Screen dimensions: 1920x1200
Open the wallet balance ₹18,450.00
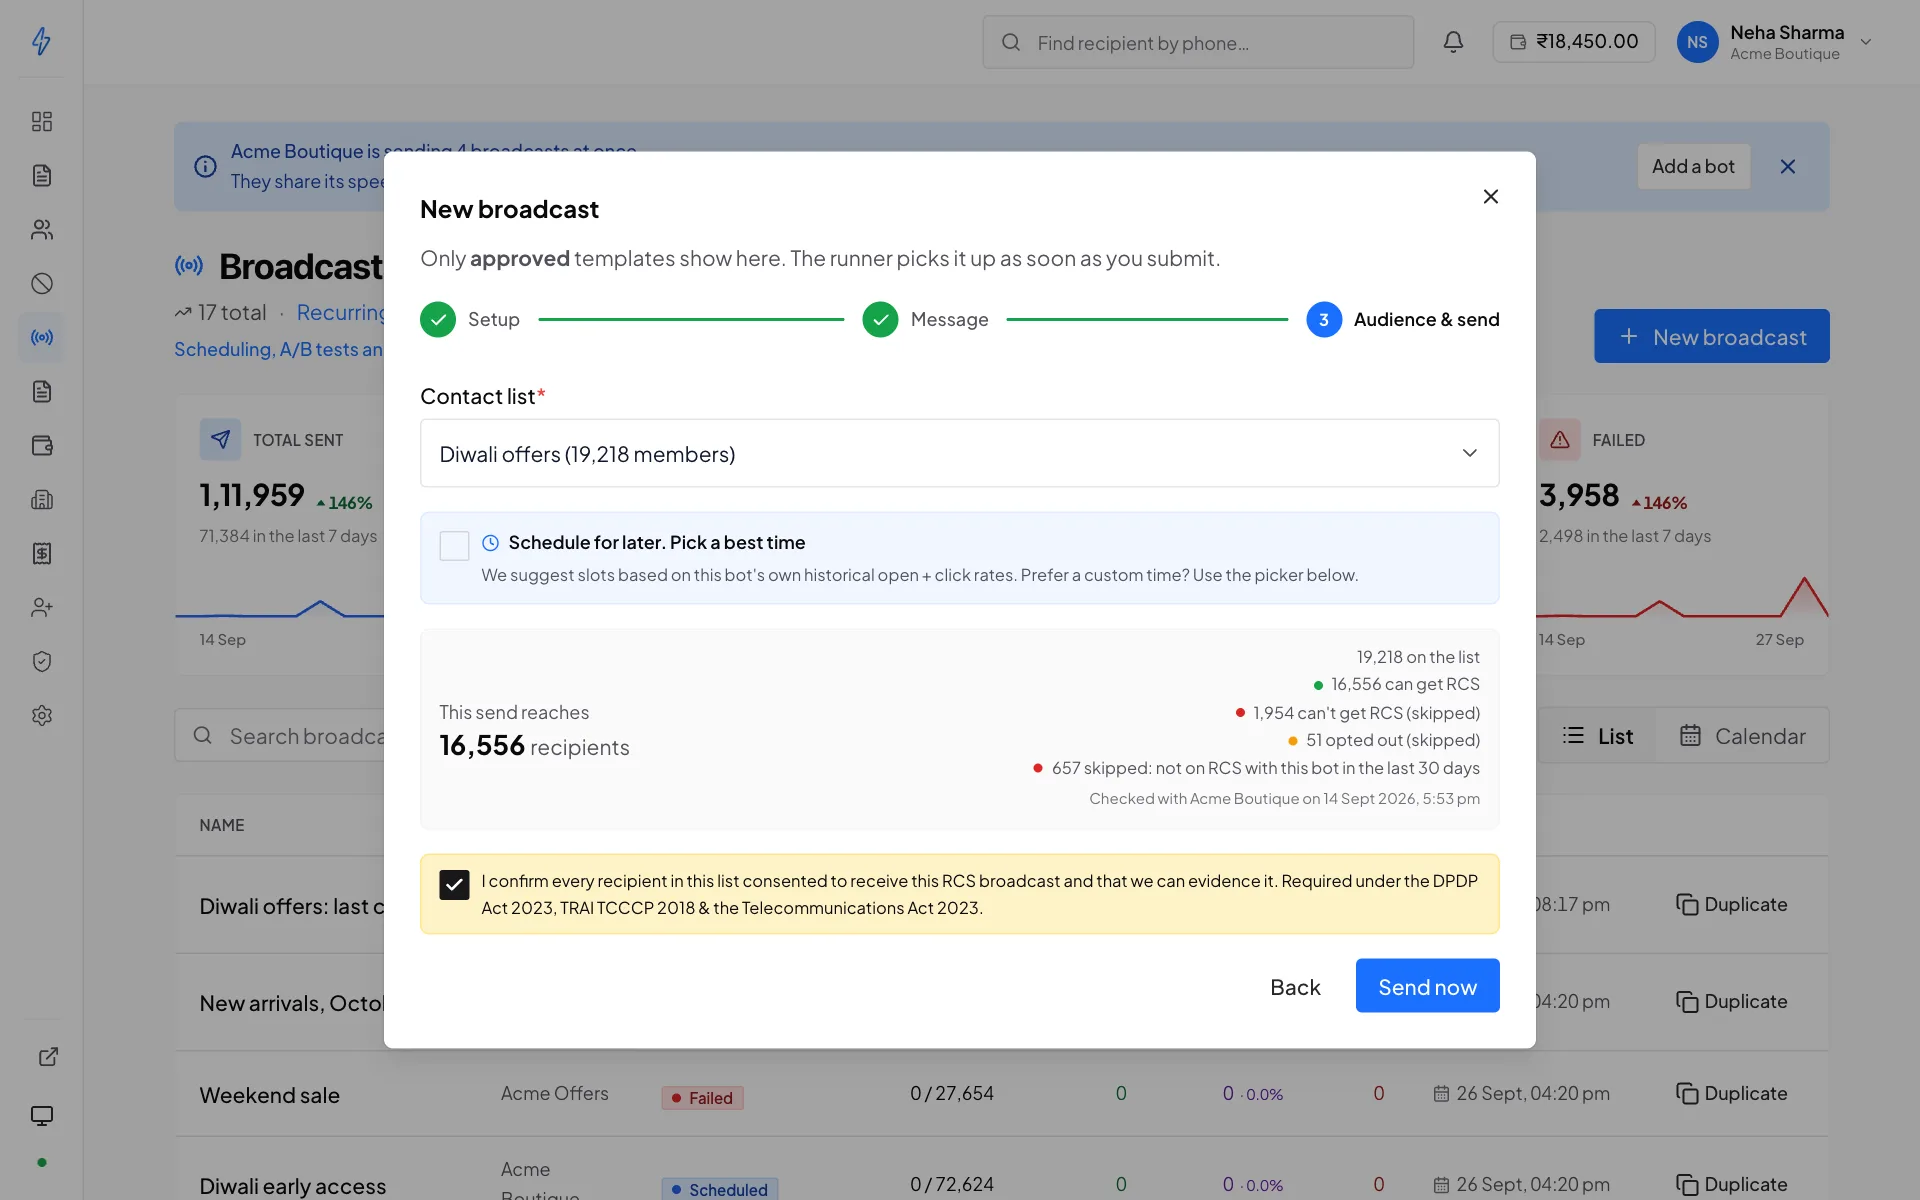1573,42
